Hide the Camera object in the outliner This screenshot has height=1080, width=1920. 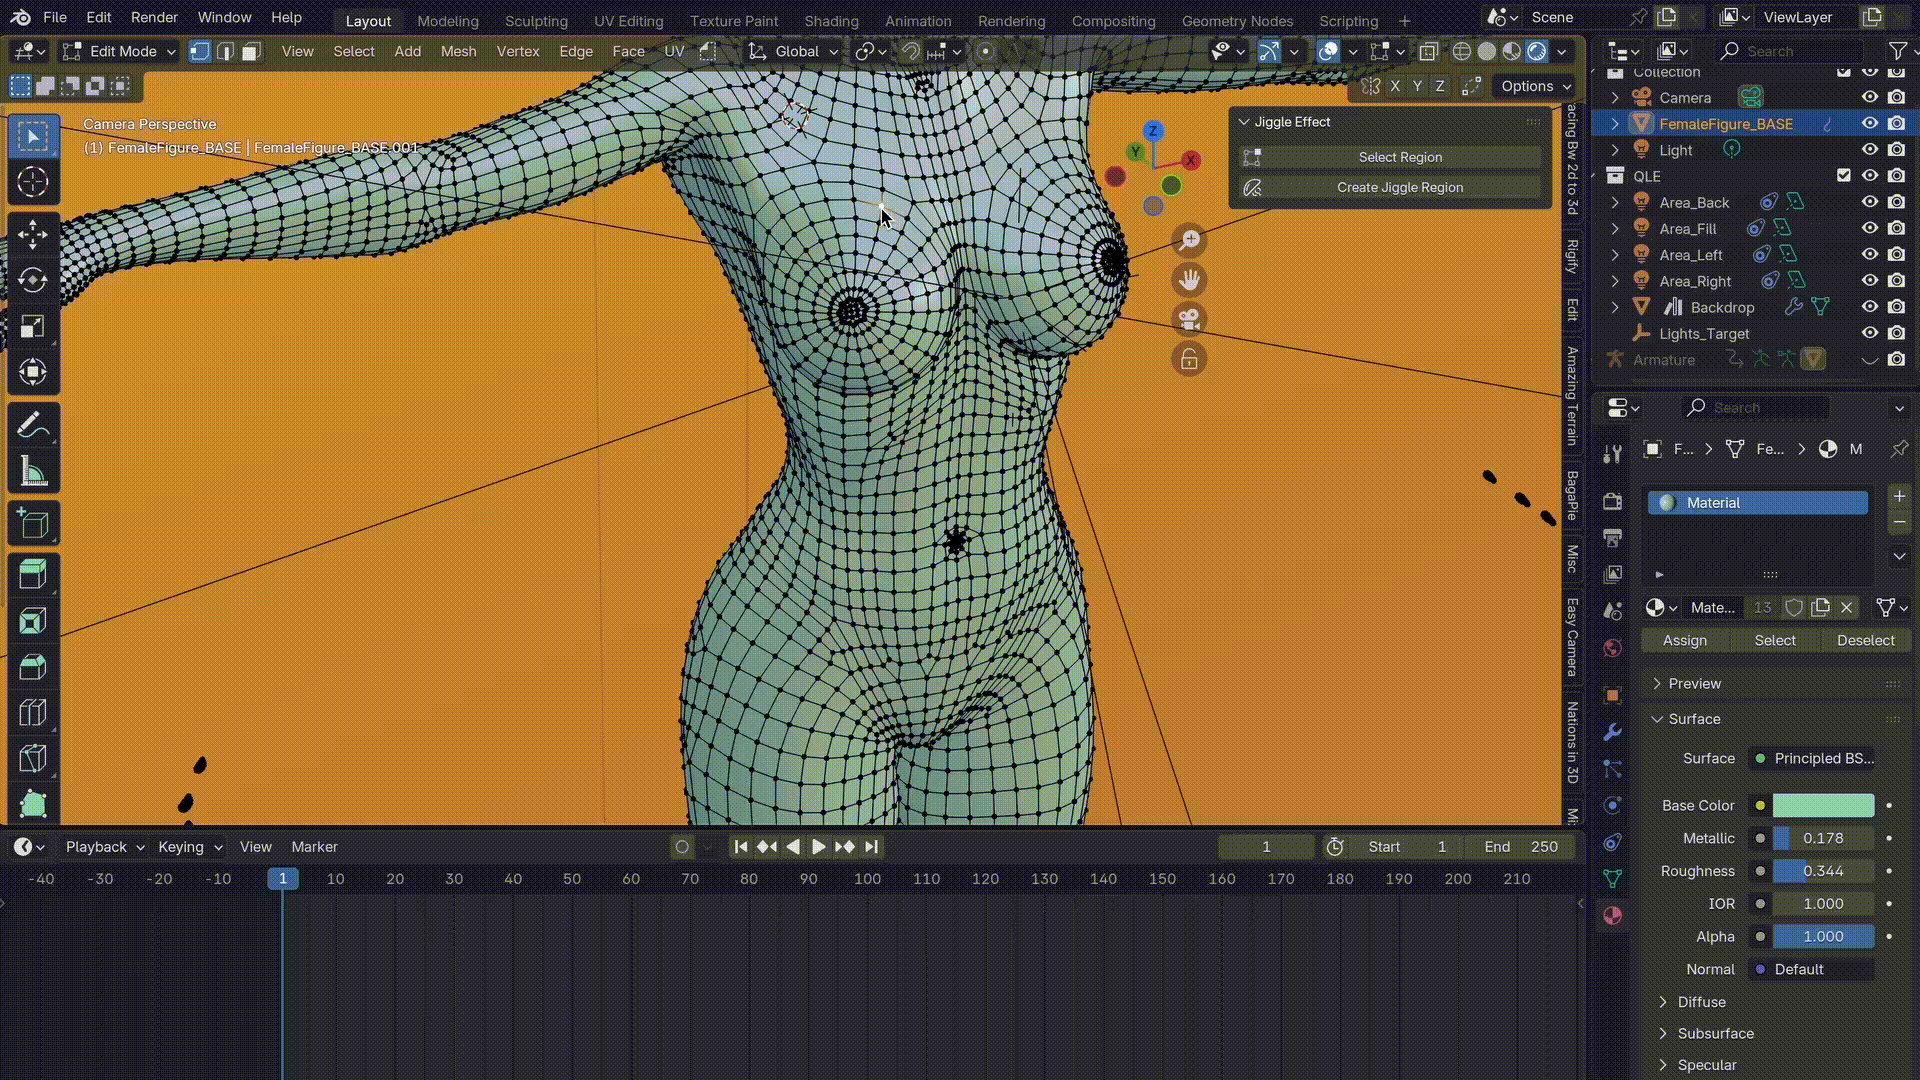(x=1869, y=97)
